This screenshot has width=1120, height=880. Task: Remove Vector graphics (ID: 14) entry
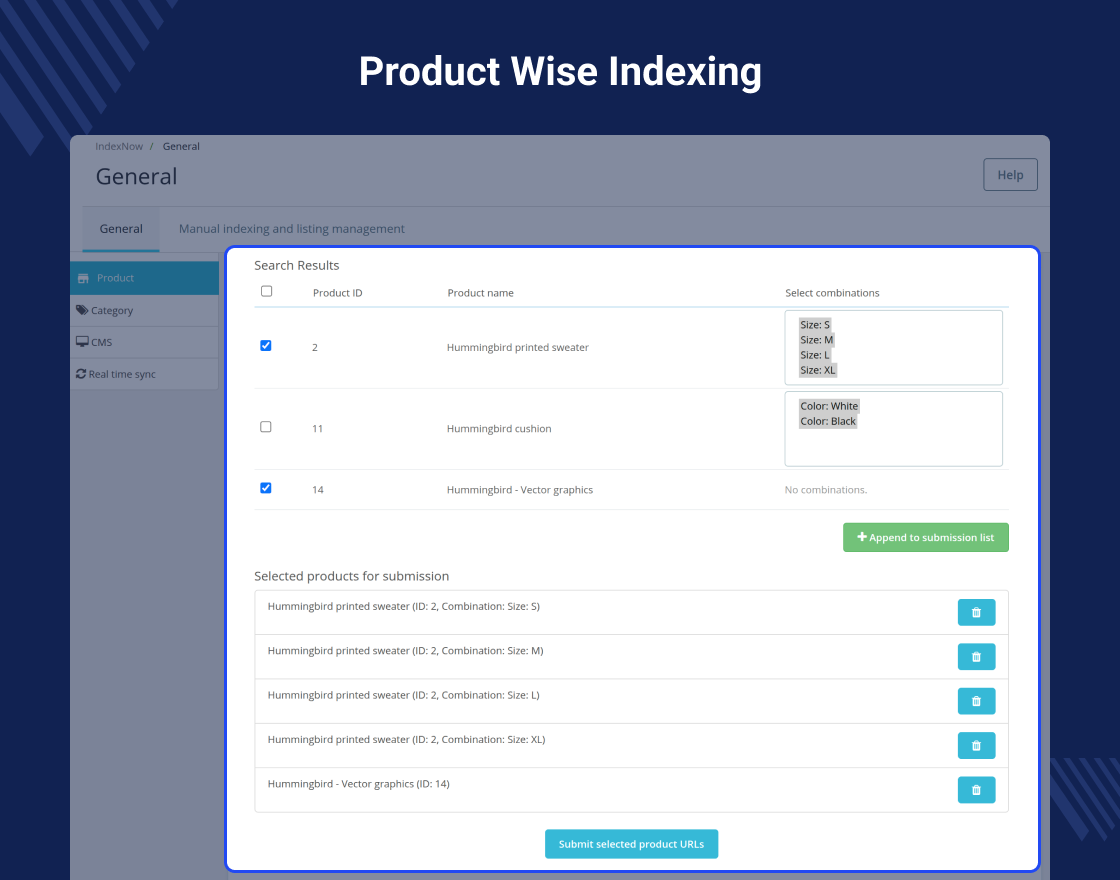coord(976,789)
